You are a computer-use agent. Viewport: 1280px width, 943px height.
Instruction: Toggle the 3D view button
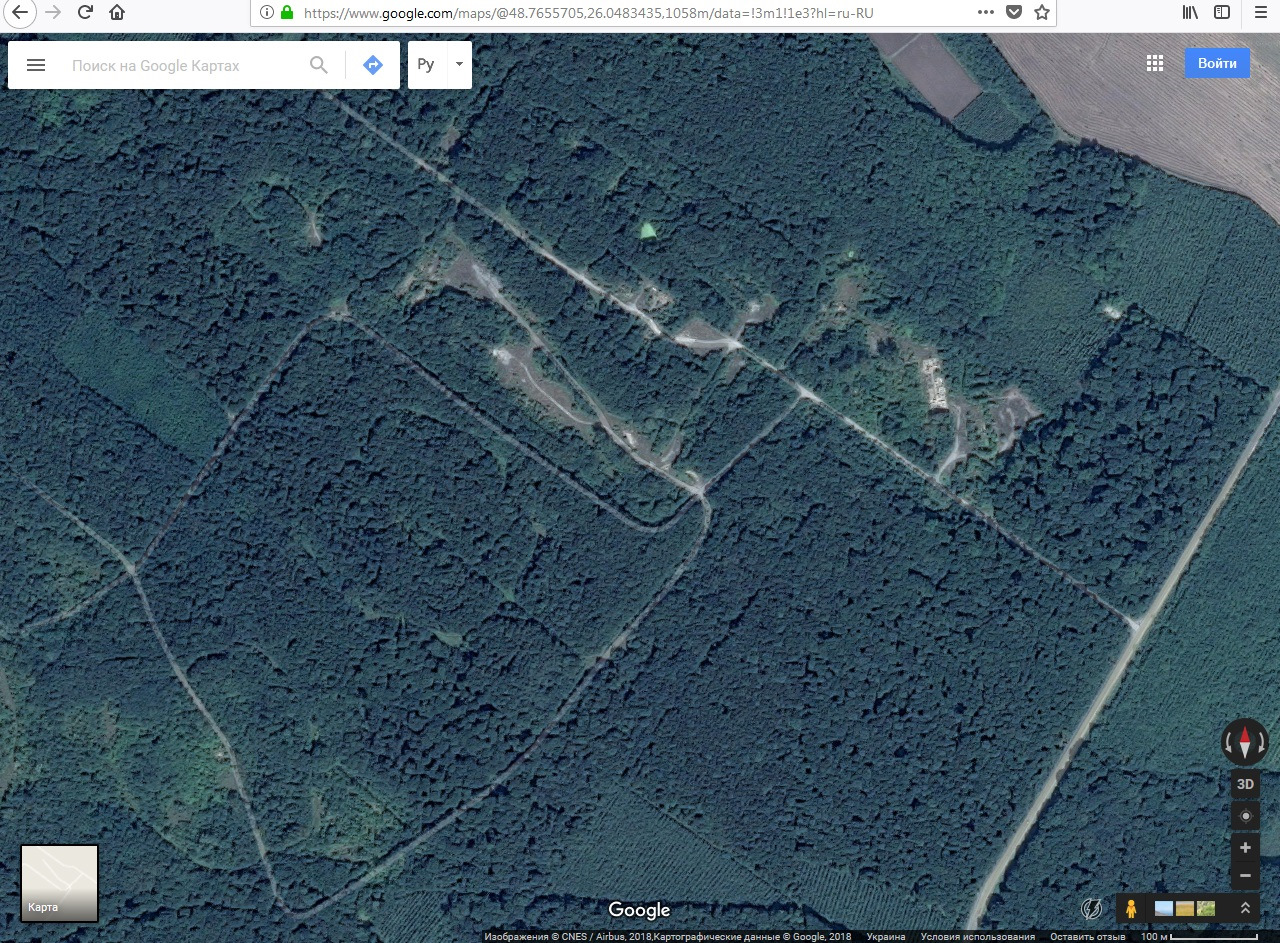[x=1245, y=784]
